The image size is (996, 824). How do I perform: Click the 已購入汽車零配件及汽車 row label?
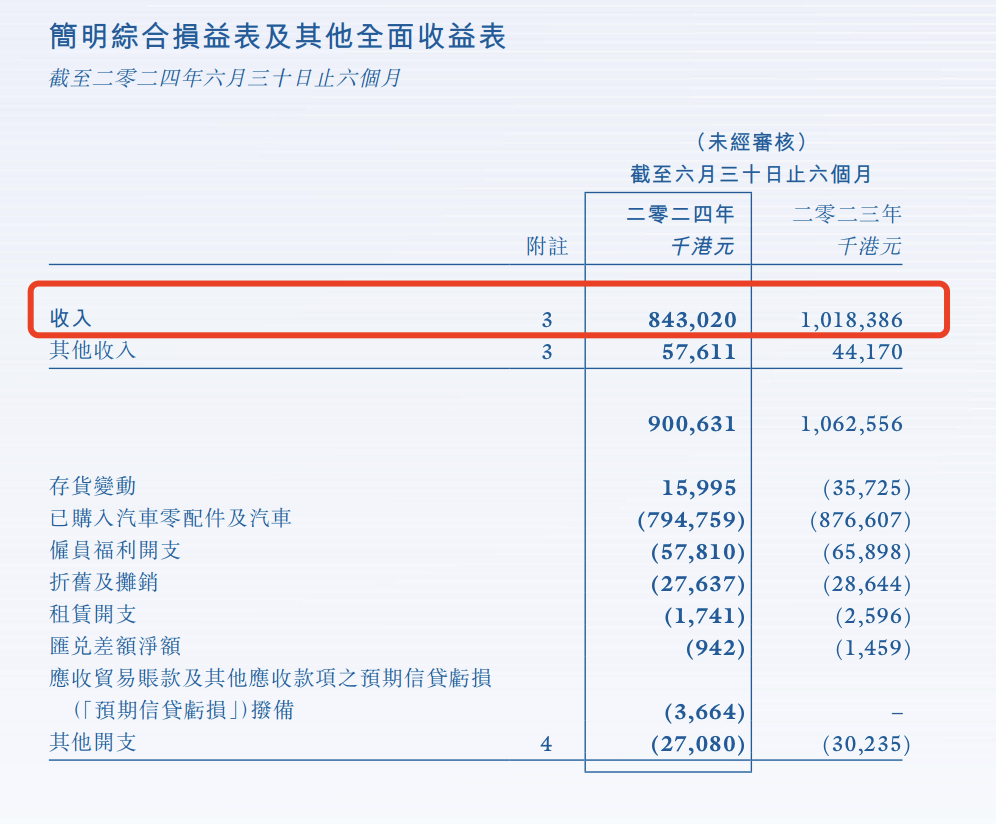pyautogui.click(x=170, y=519)
